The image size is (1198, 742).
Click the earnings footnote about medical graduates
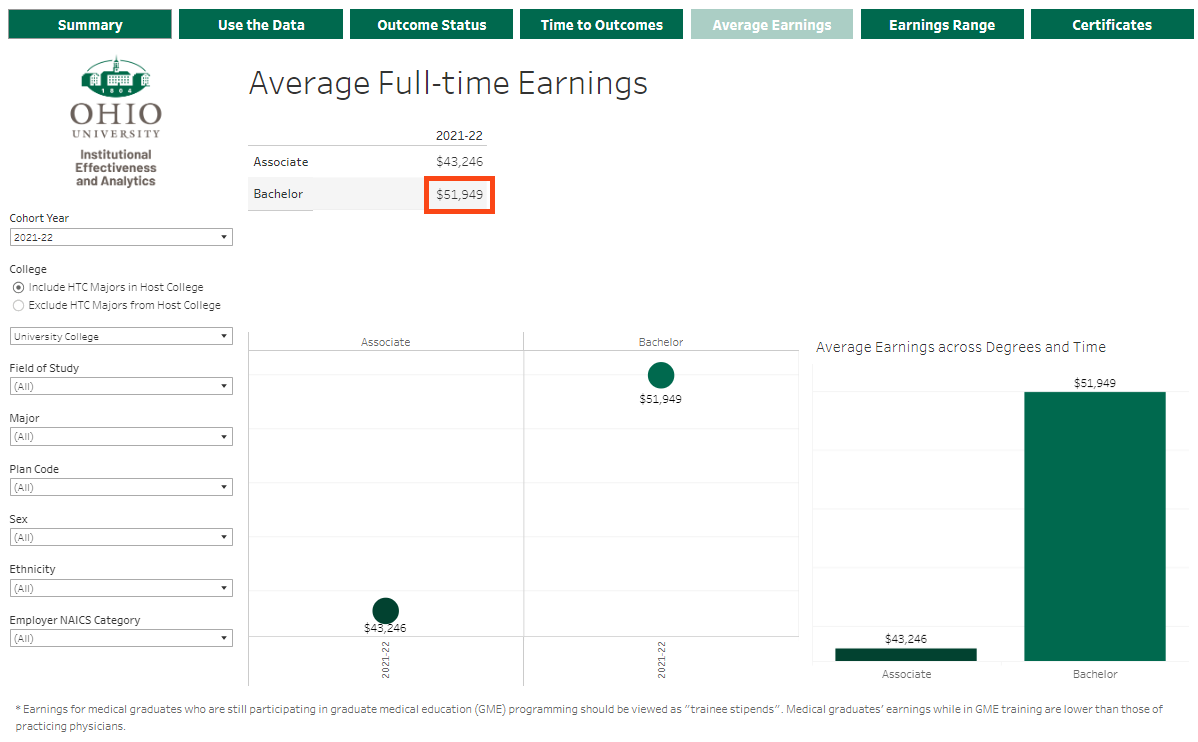click(589, 718)
